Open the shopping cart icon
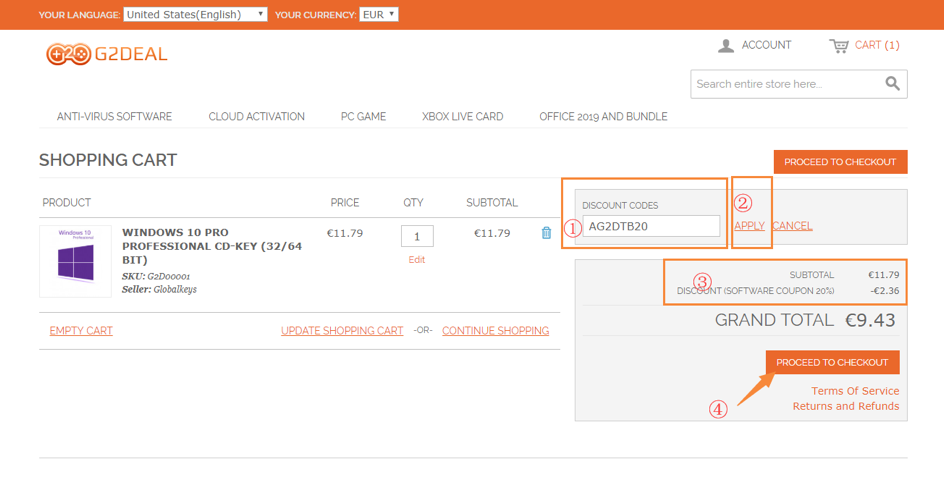Screen dimensions: 944x483 click(x=838, y=46)
